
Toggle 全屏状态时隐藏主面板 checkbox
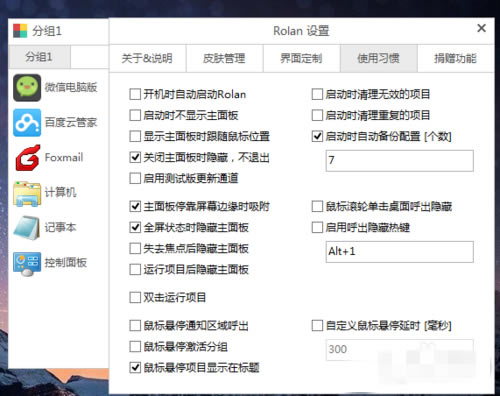click(x=135, y=228)
